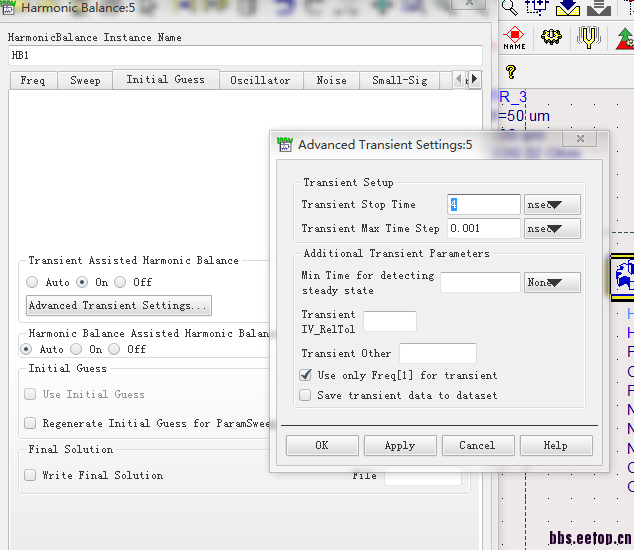The image size is (634, 550).
Task: Click the gear simulate icon
Action: 551,37
